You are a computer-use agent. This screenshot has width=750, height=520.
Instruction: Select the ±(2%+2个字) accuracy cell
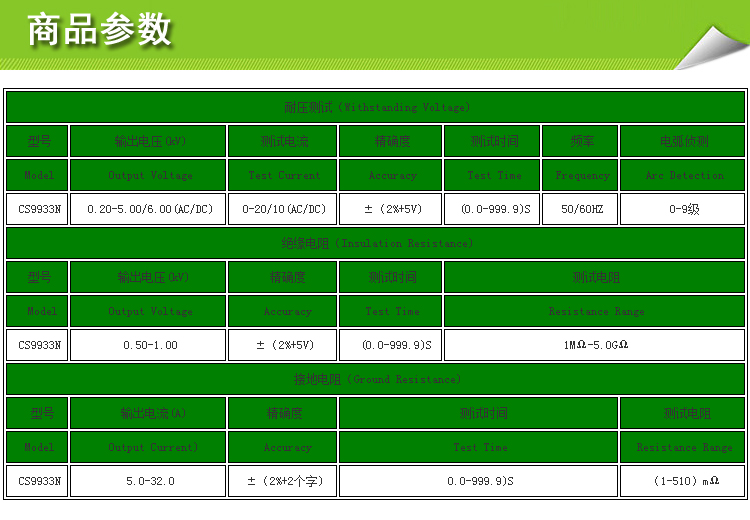click(x=283, y=481)
